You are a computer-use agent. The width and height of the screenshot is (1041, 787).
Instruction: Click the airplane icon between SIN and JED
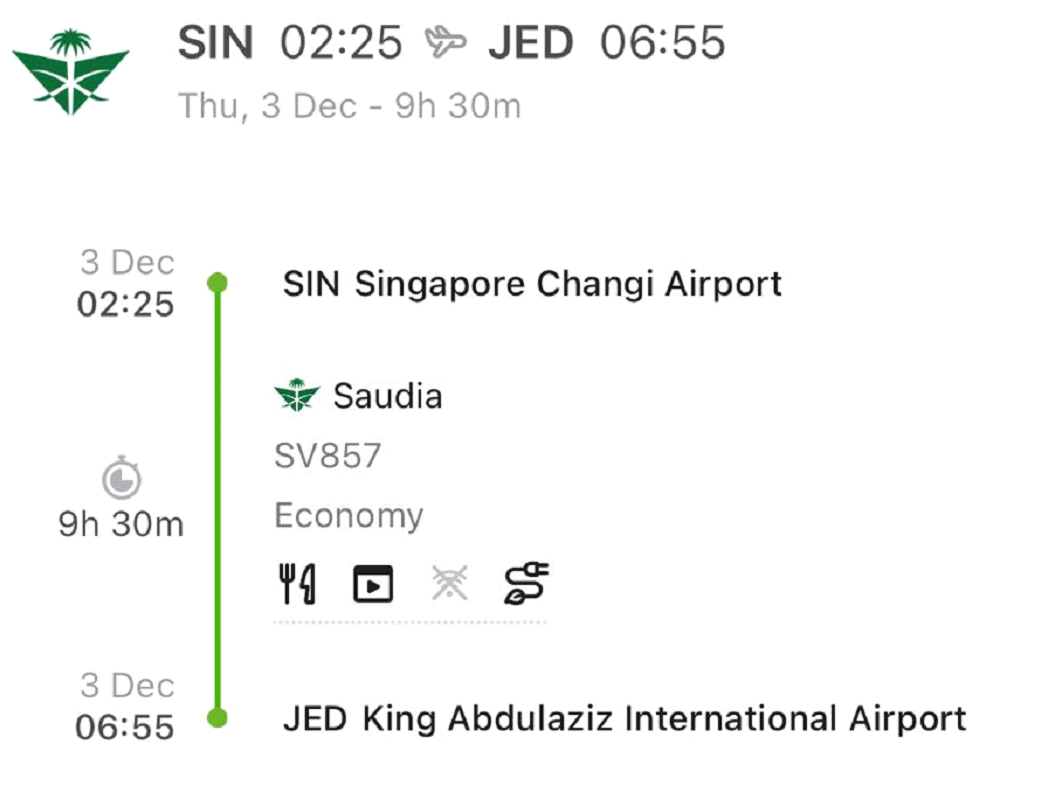[x=445, y=43]
